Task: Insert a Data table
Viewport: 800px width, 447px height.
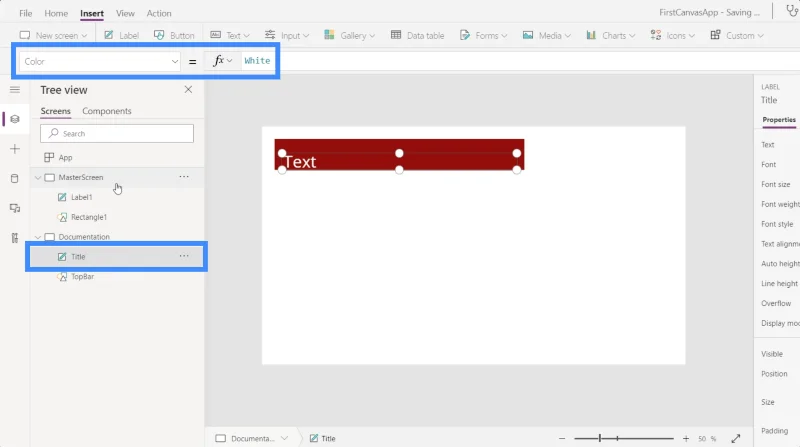Action: 417,35
